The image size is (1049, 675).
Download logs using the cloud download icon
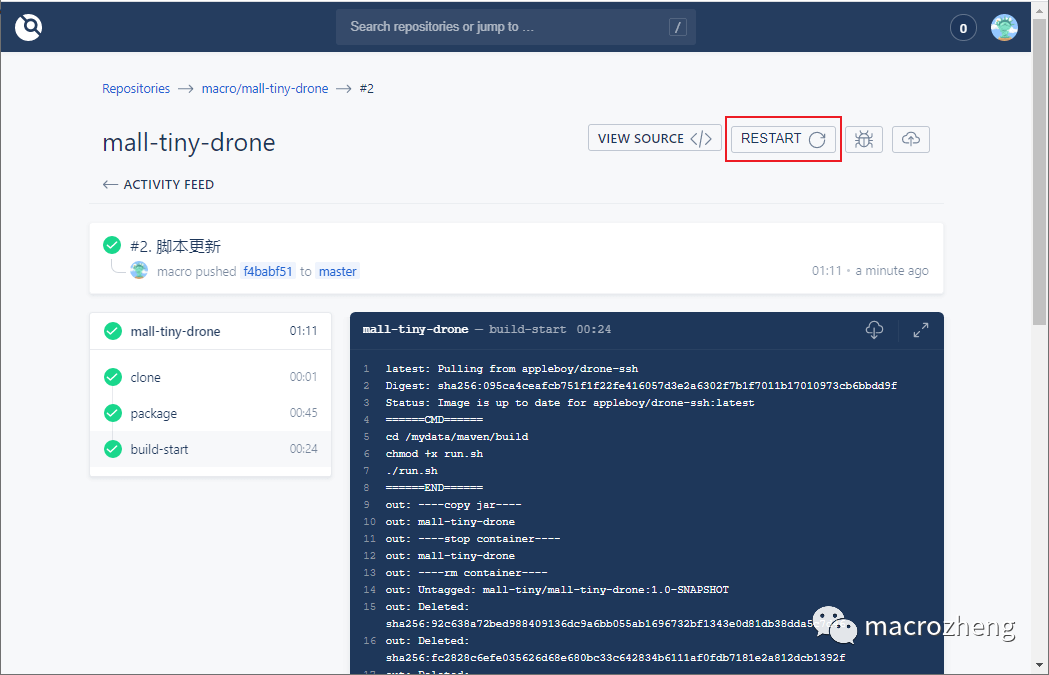tap(874, 329)
